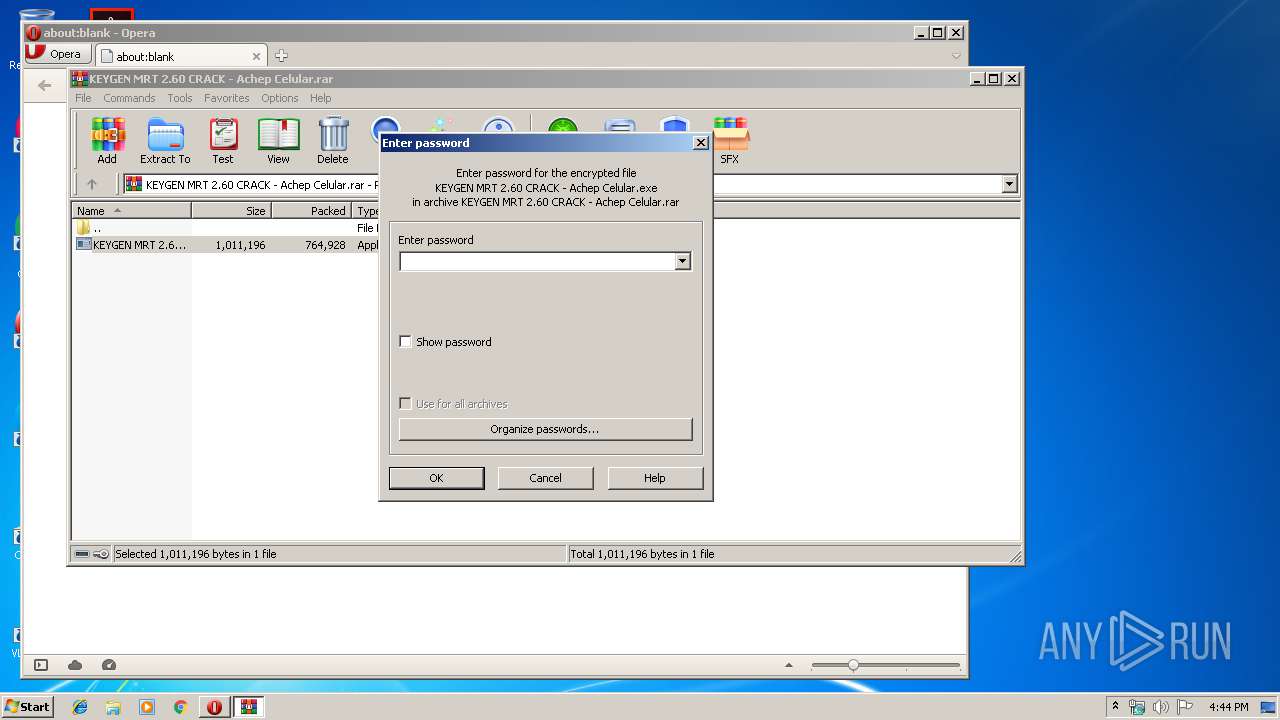This screenshot has width=1280, height=720.
Task: Click the clock showing 4:44 PM
Action: click(x=1228, y=707)
